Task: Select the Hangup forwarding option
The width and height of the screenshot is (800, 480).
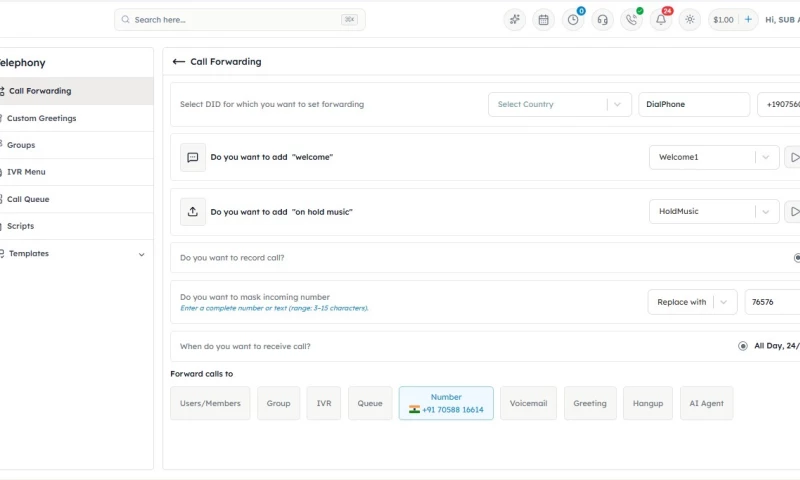Action: click(648, 403)
